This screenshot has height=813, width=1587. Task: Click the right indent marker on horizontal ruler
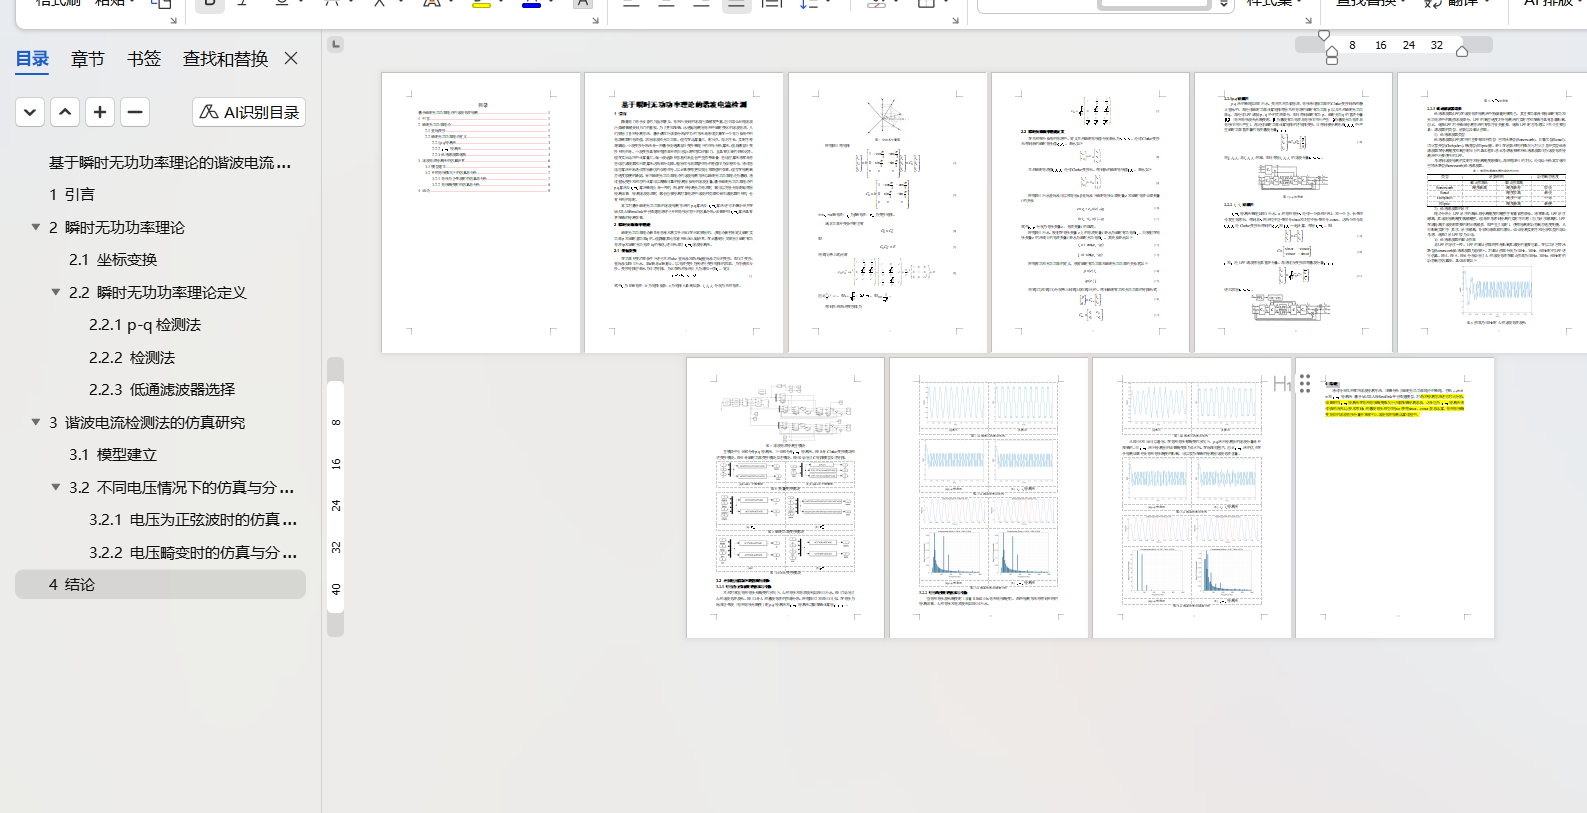pyautogui.click(x=1462, y=51)
